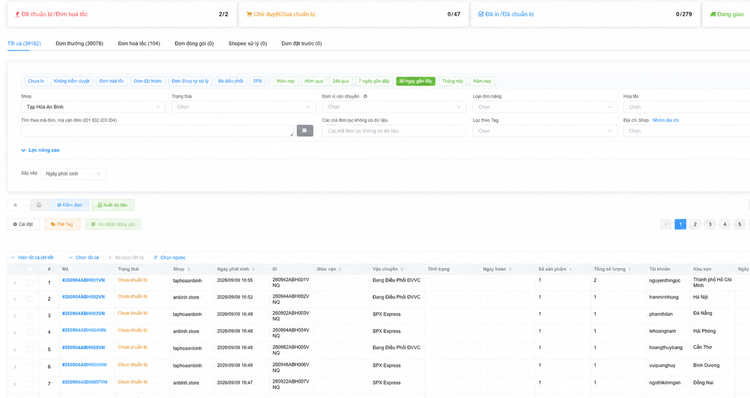The width and height of the screenshot is (750, 398).
Task: Click the Thẻ Tag tag button
Action: pyautogui.click(x=62, y=224)
